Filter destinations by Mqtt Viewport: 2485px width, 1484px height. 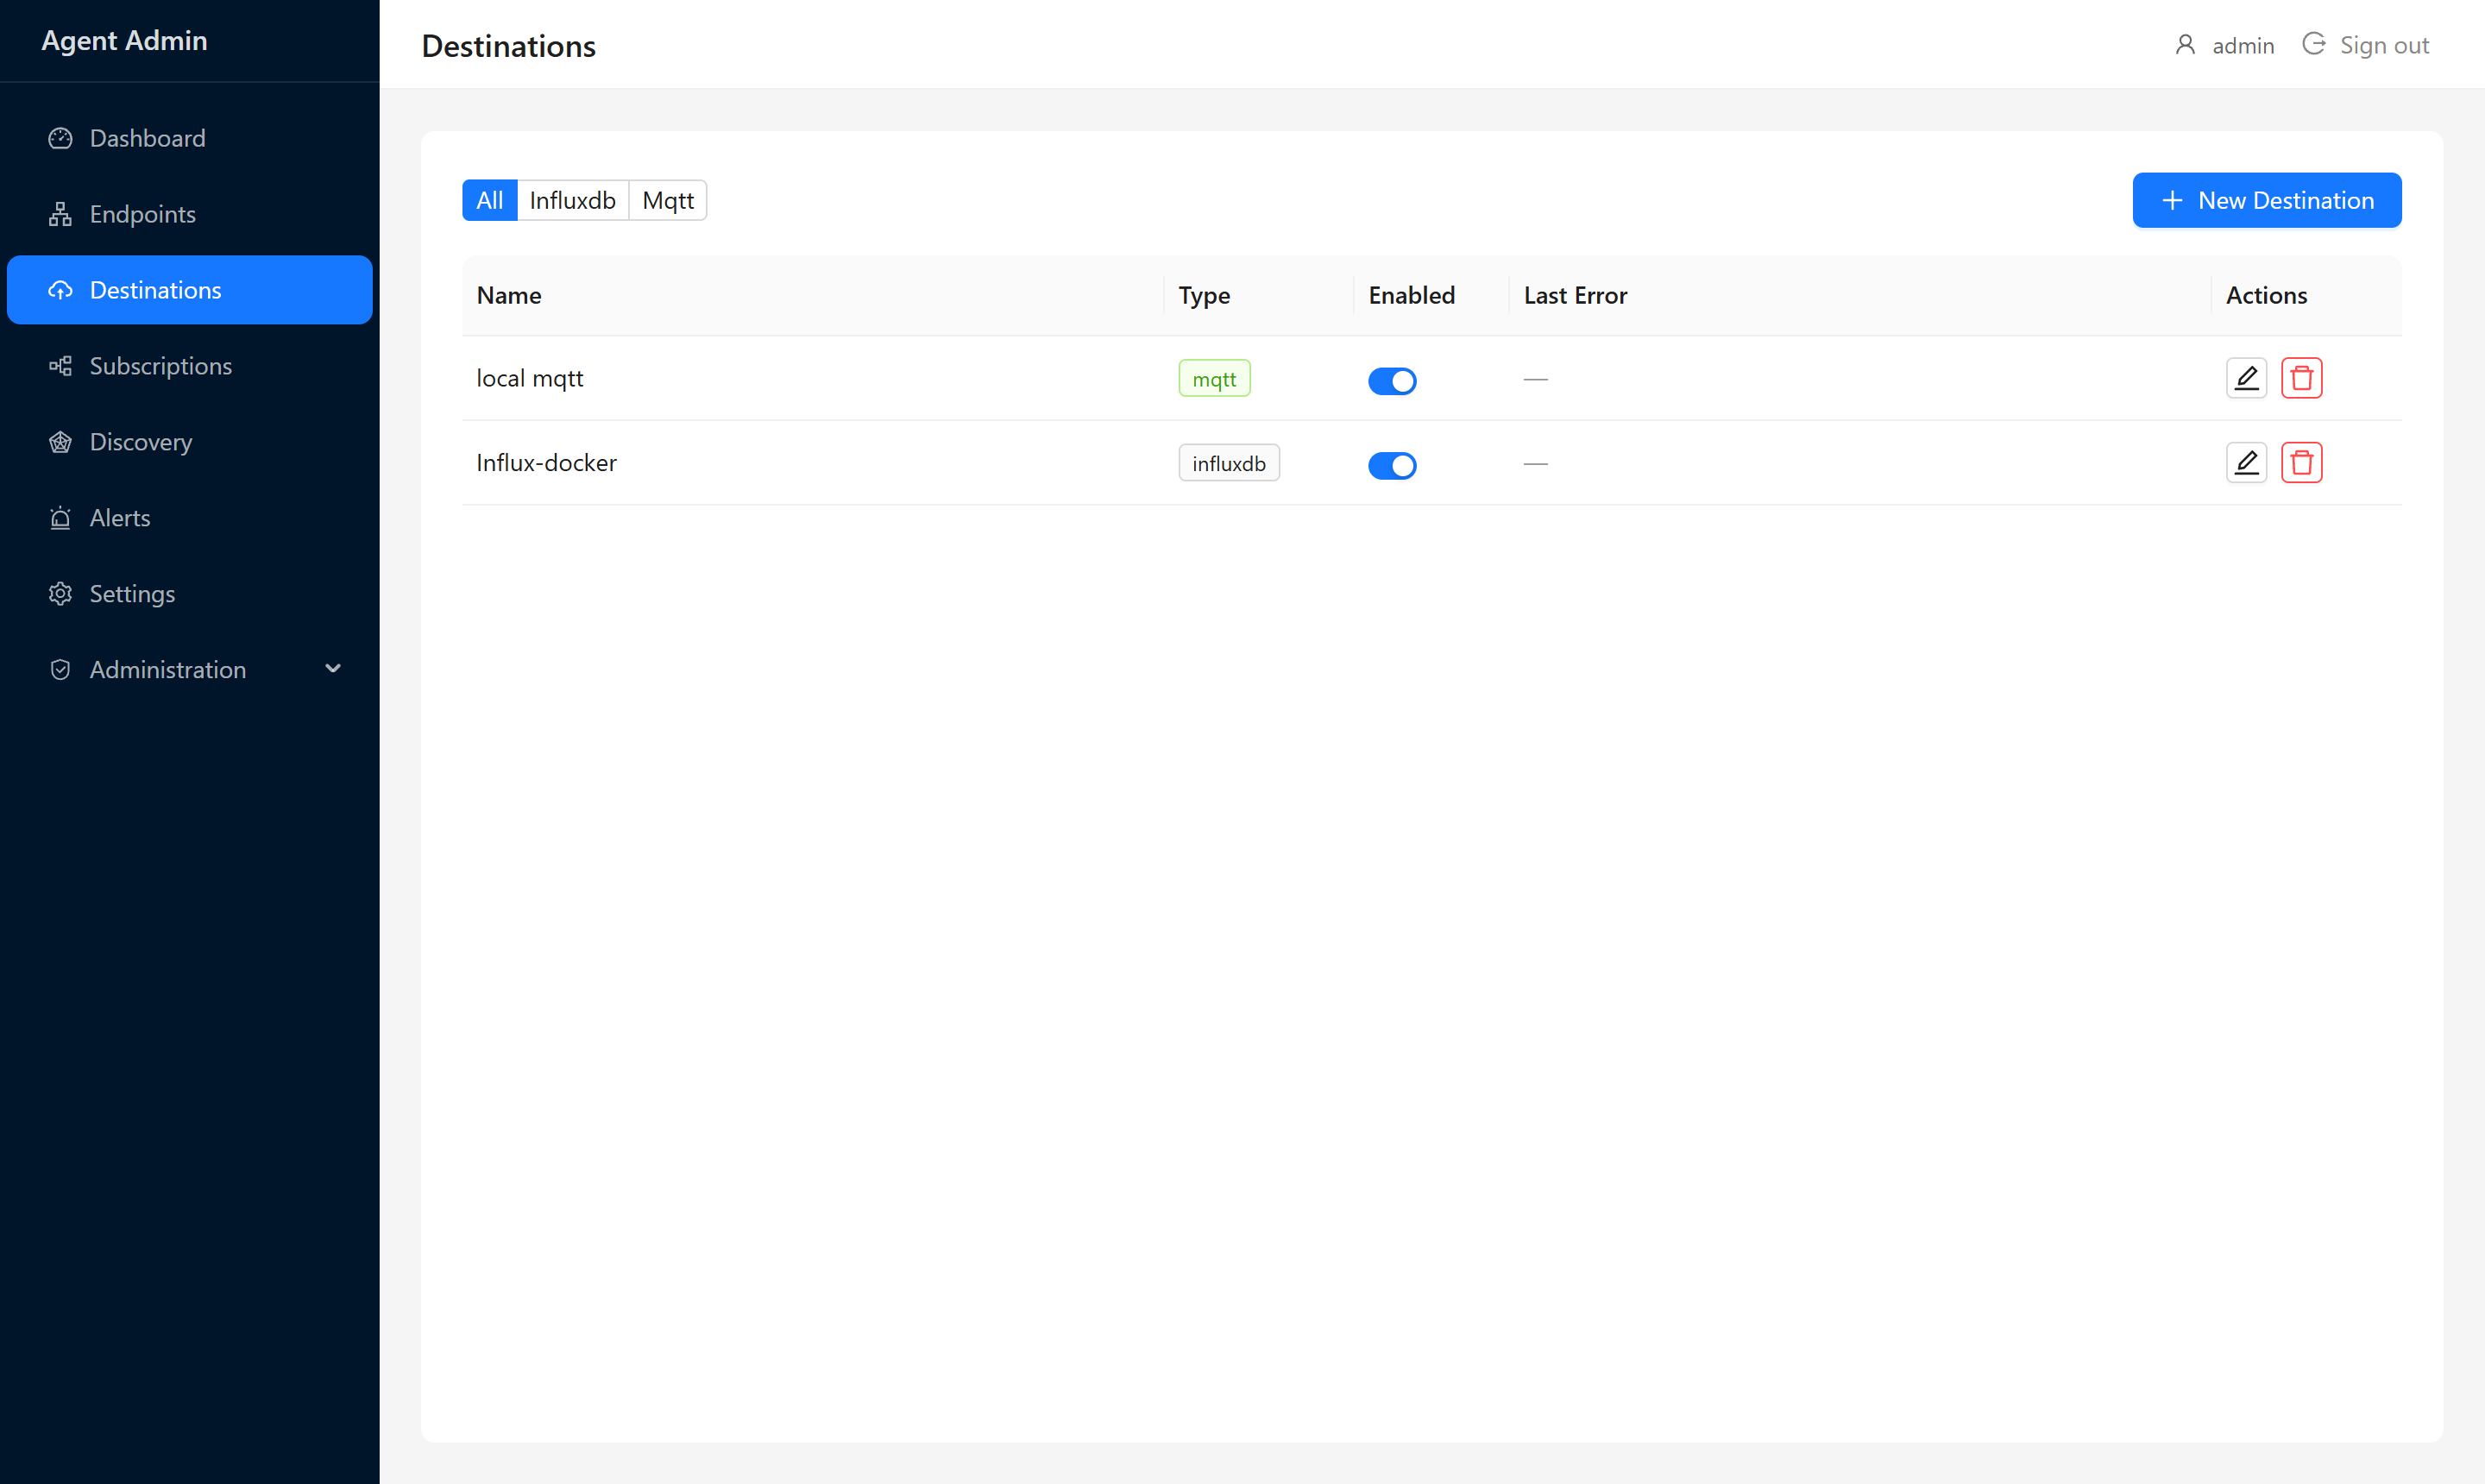pos(667,201)
